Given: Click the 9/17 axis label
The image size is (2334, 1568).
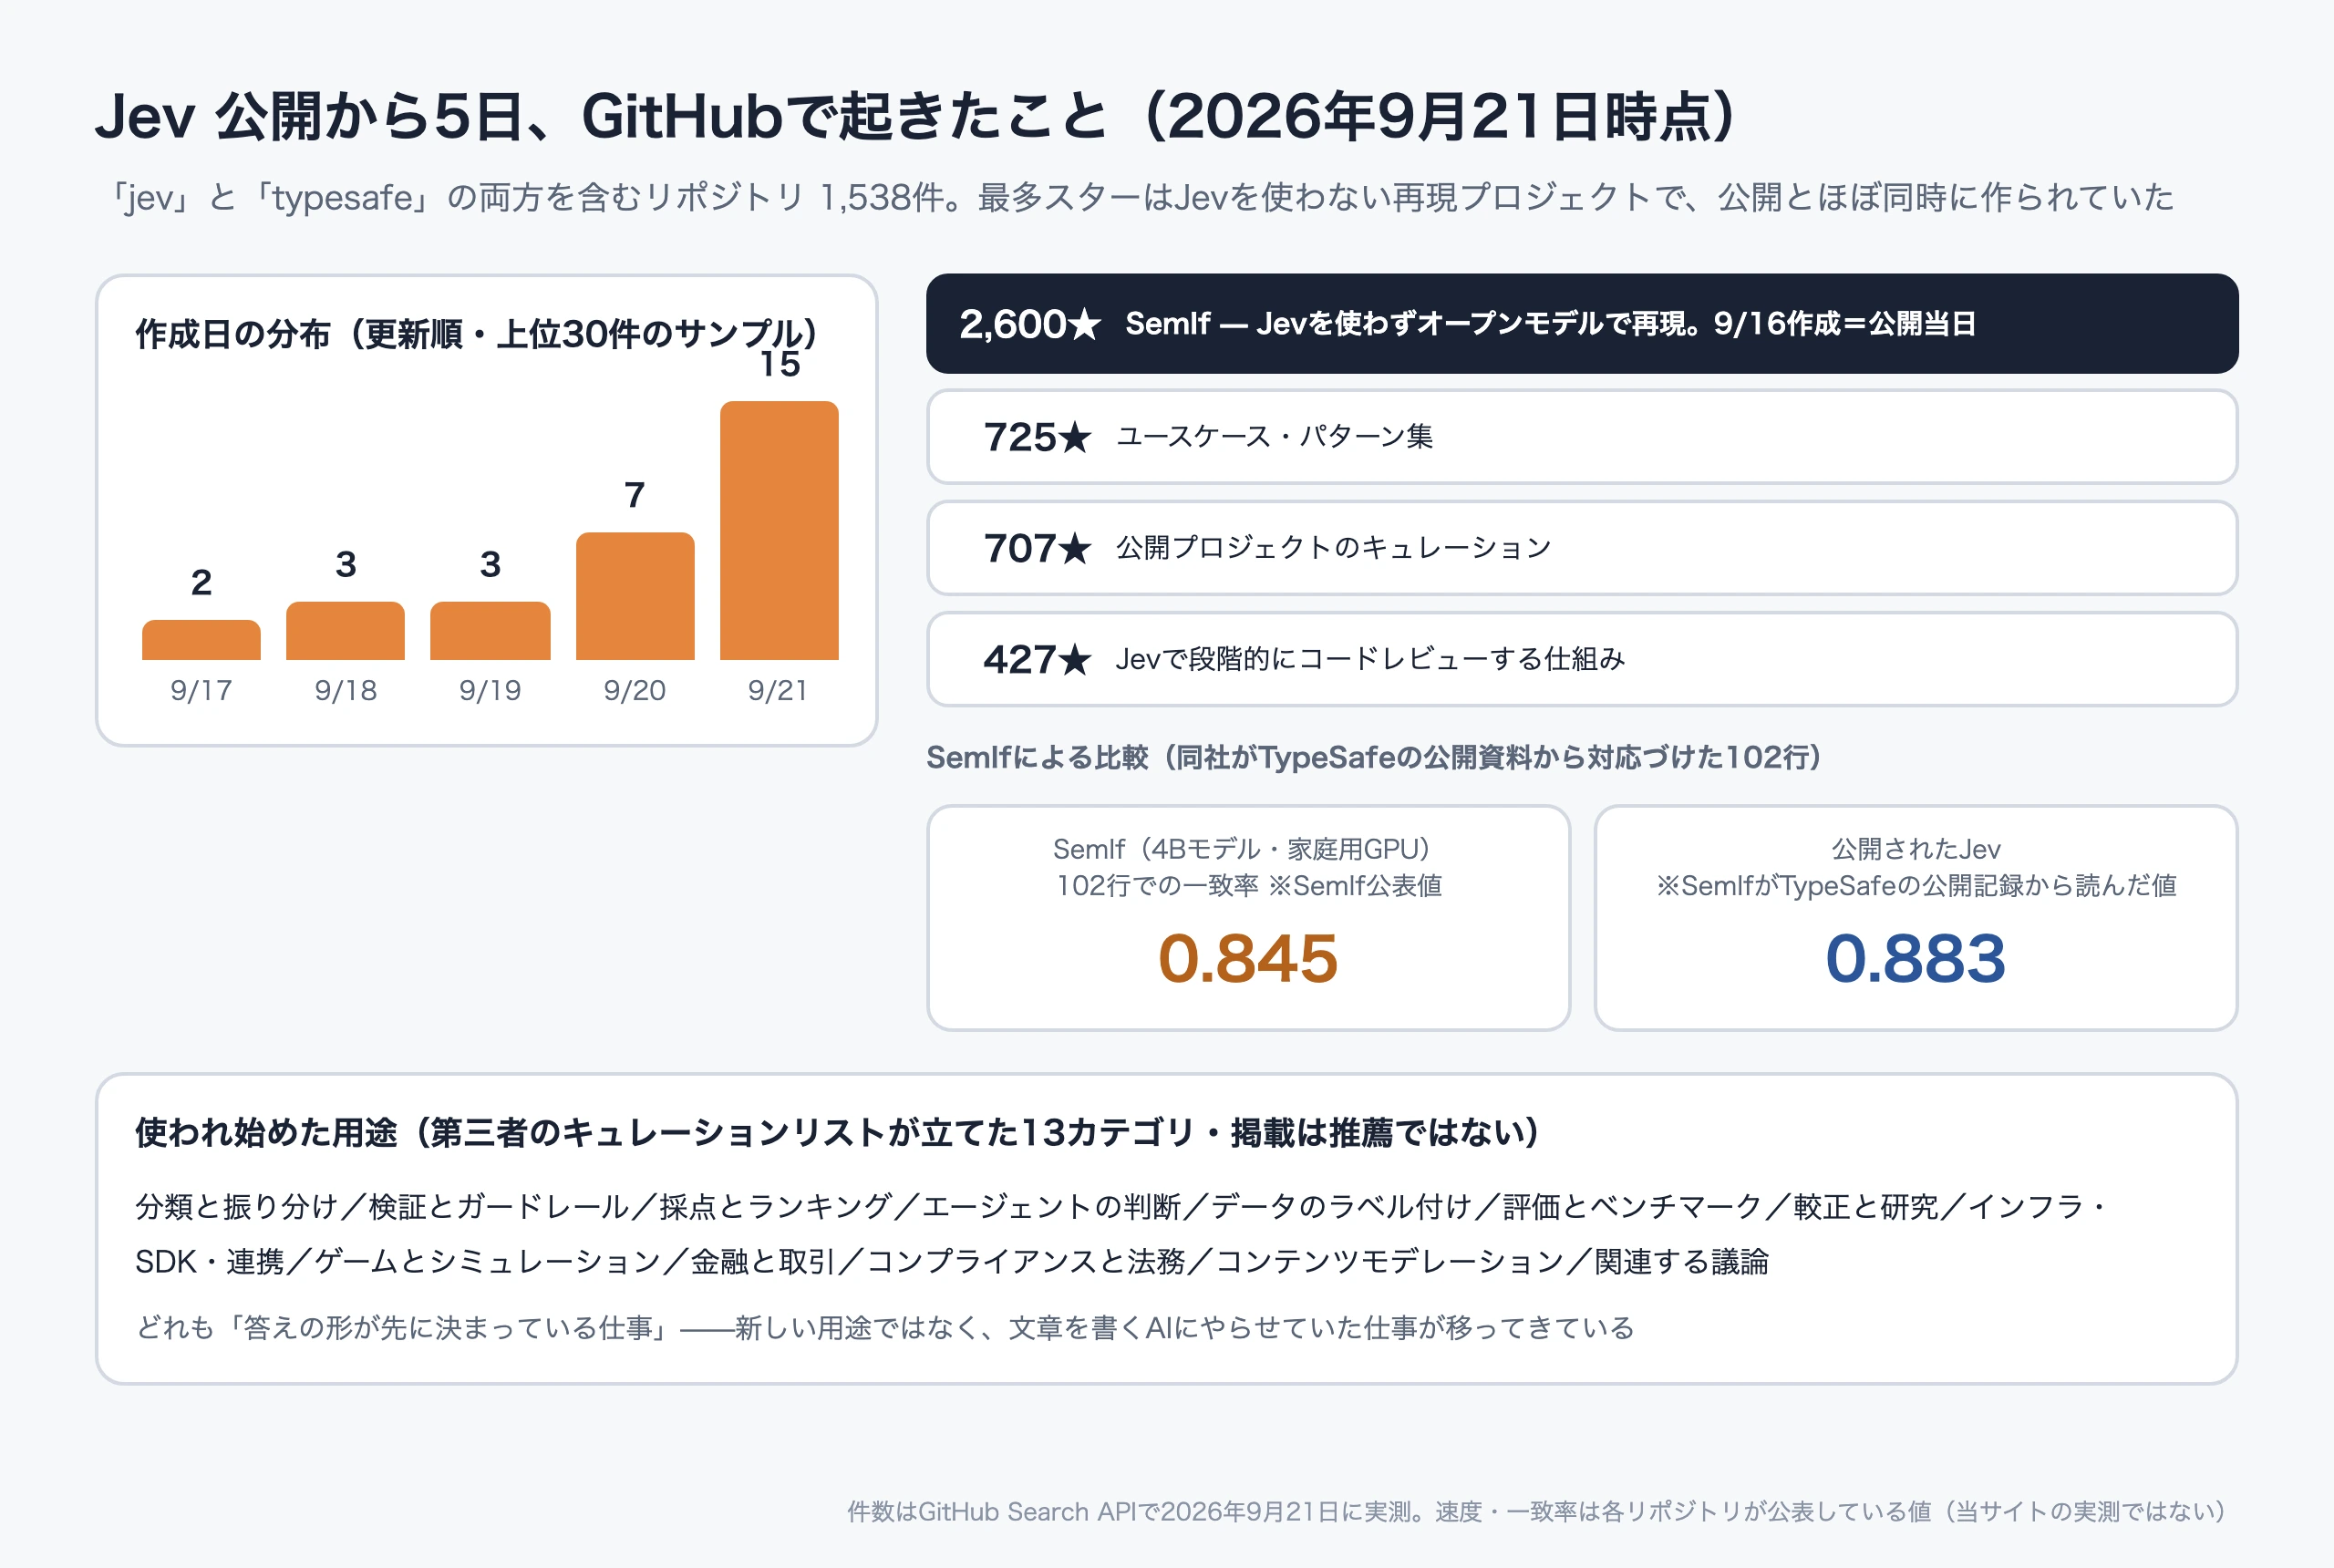Looking at the screenshot, I should 201,690.
